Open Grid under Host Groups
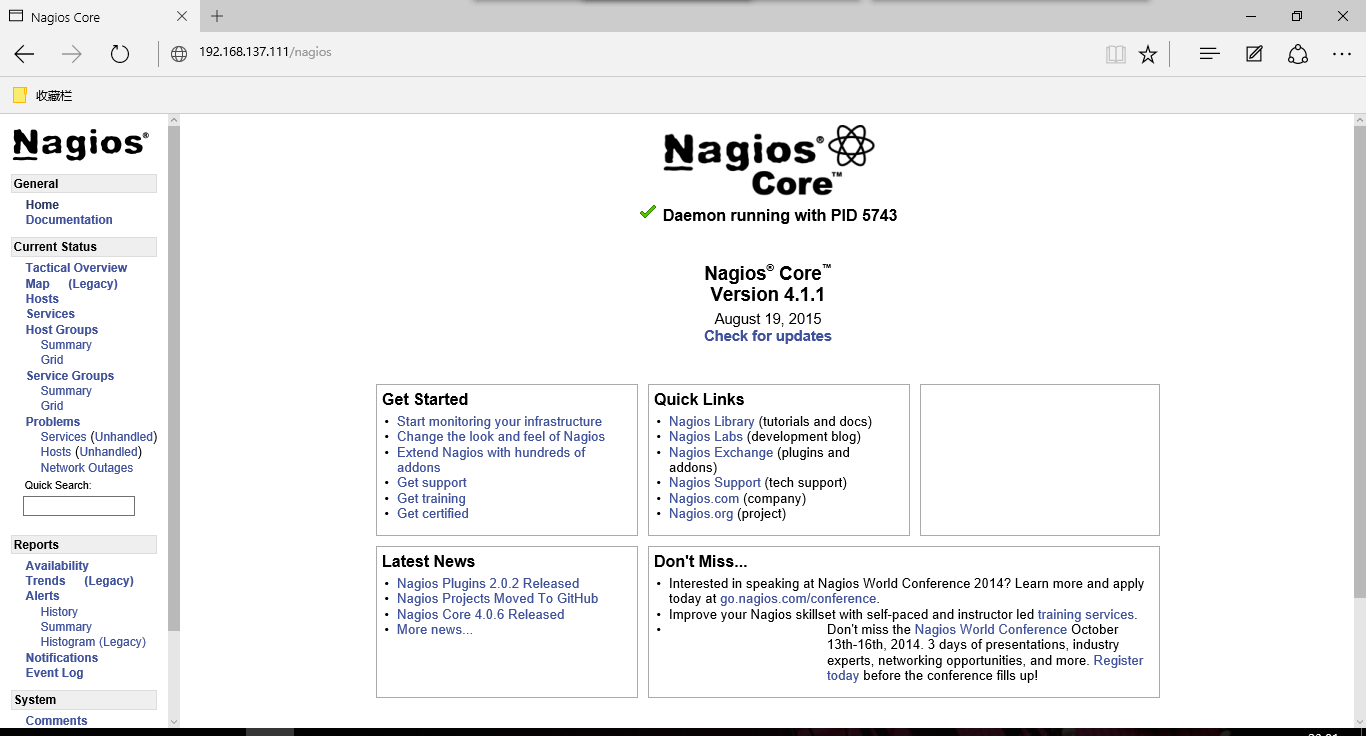1366x736 pixels. click(52, 360)
